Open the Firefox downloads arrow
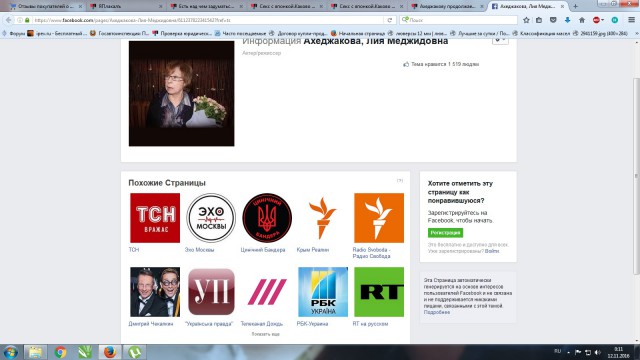 point(567,20)
